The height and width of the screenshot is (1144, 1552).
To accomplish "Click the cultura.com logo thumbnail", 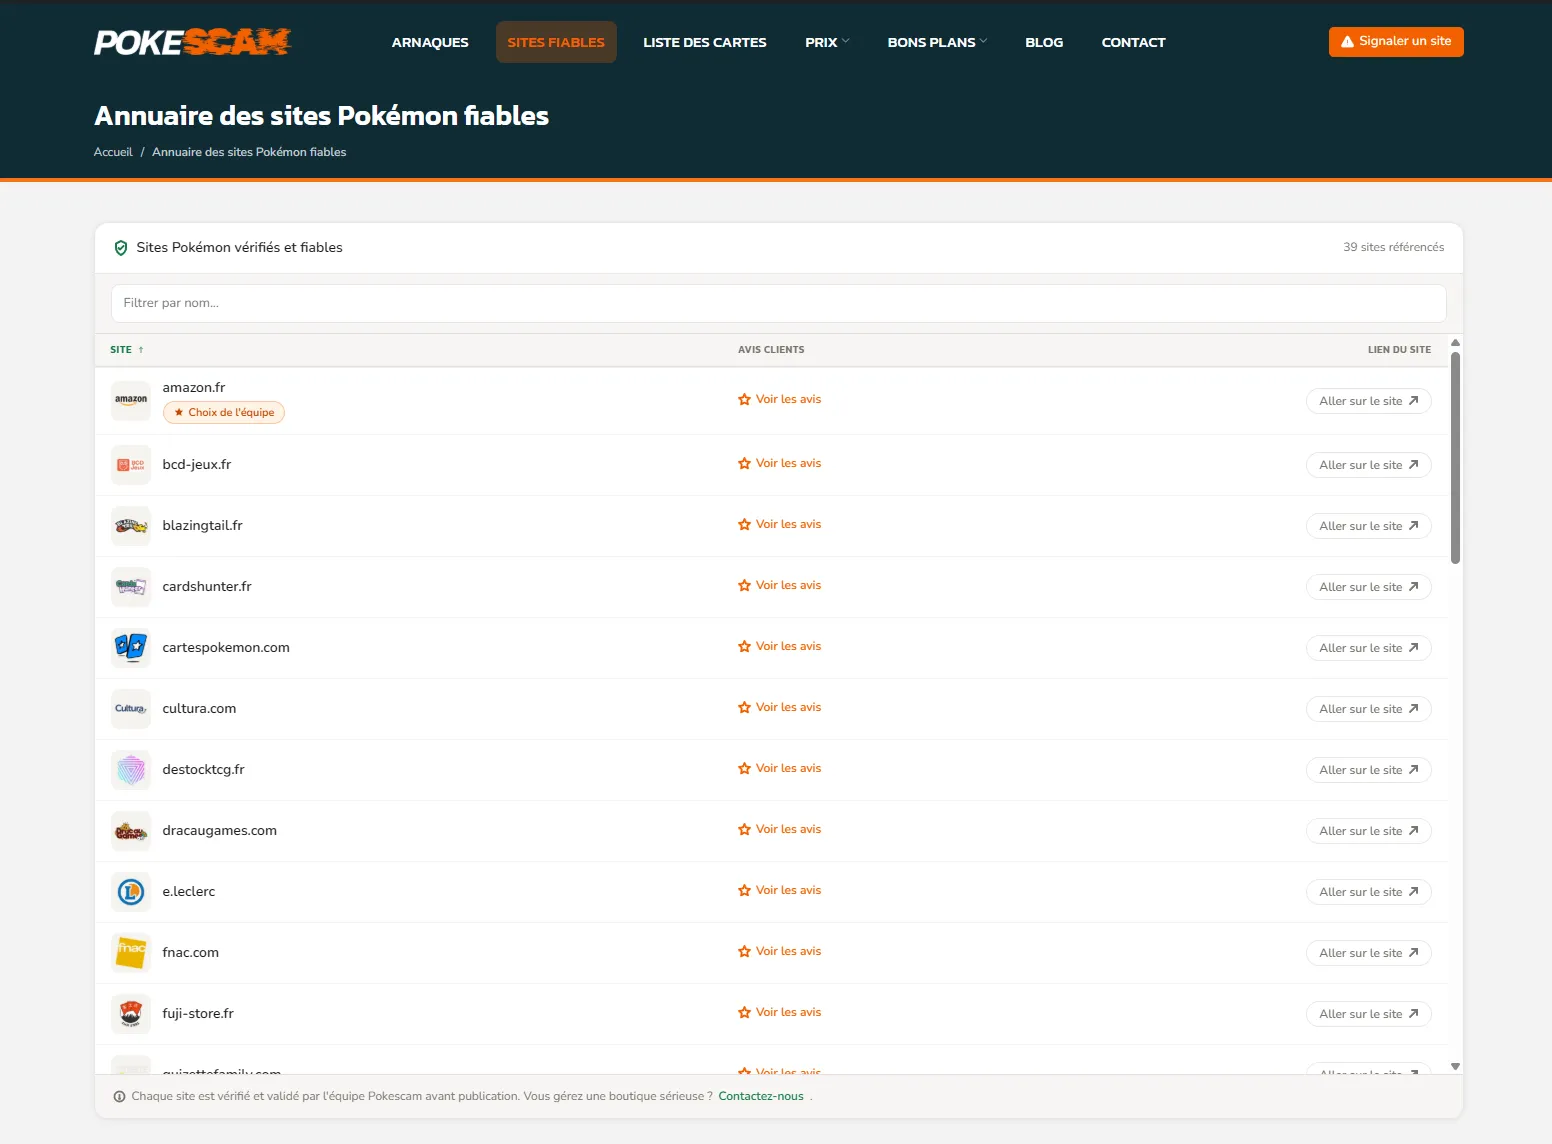I will [131, 709].
